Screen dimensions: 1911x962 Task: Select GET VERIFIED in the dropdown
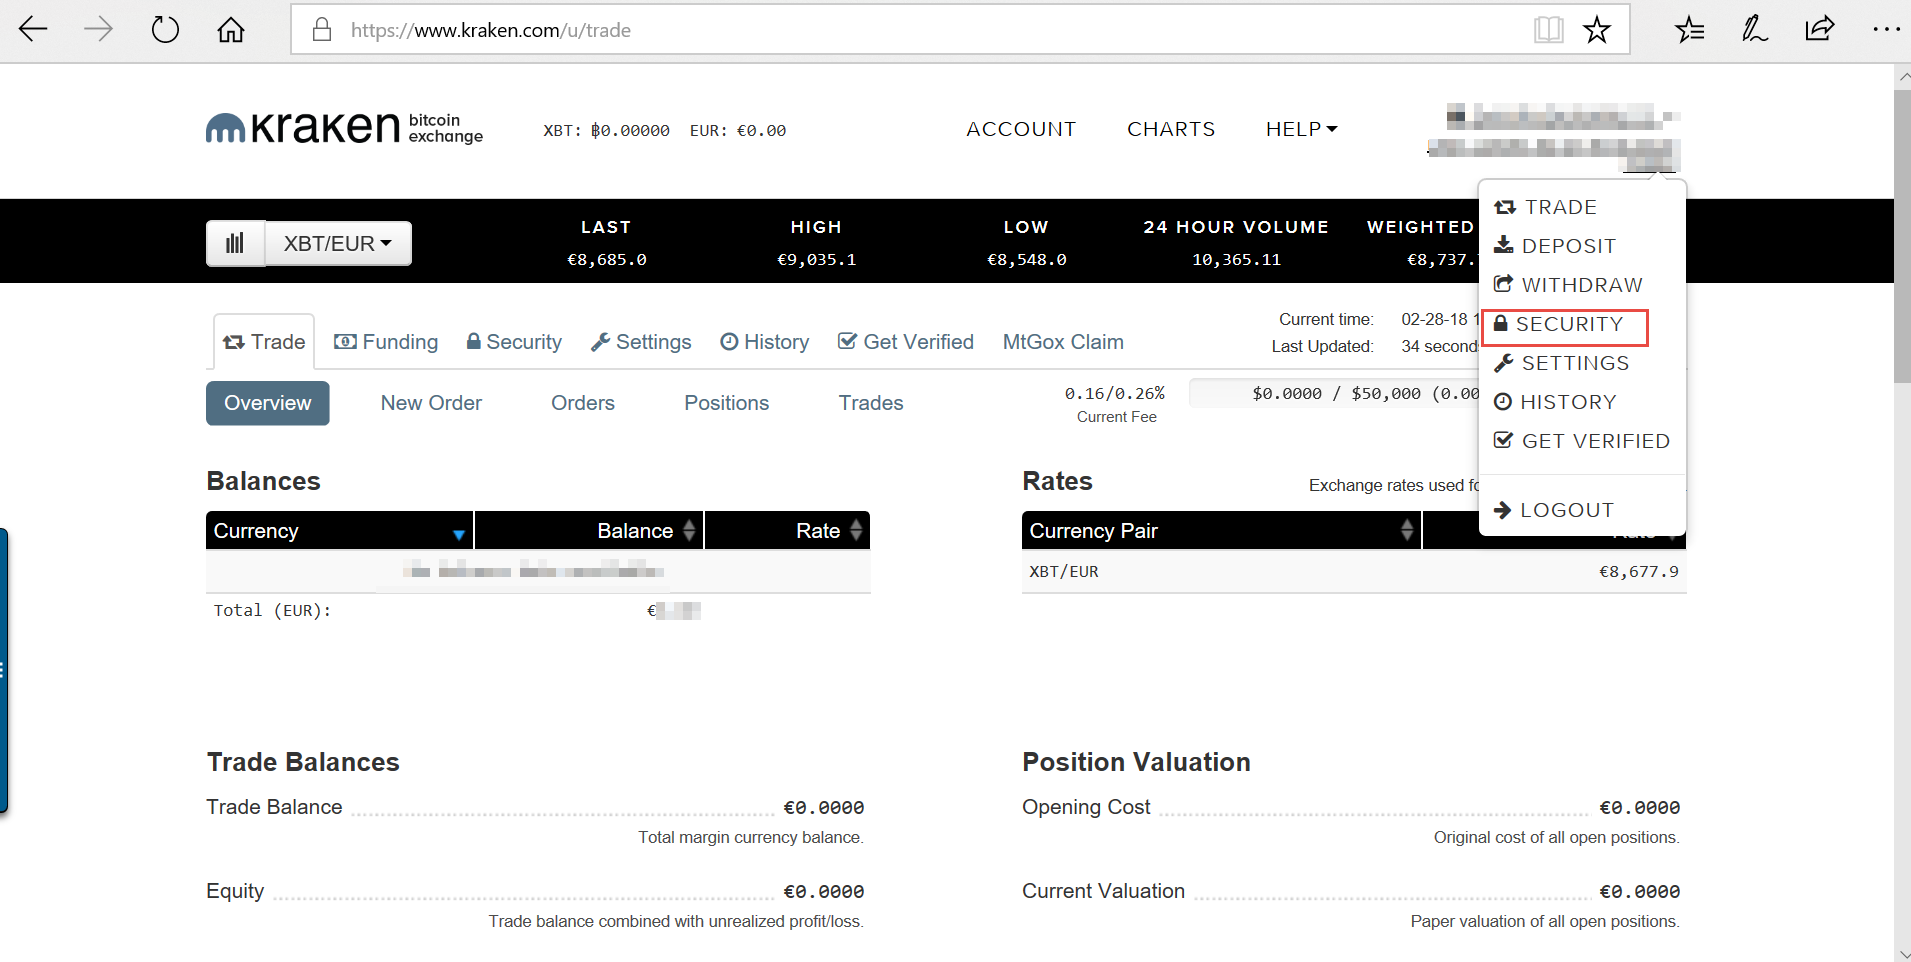[1581, 441]
